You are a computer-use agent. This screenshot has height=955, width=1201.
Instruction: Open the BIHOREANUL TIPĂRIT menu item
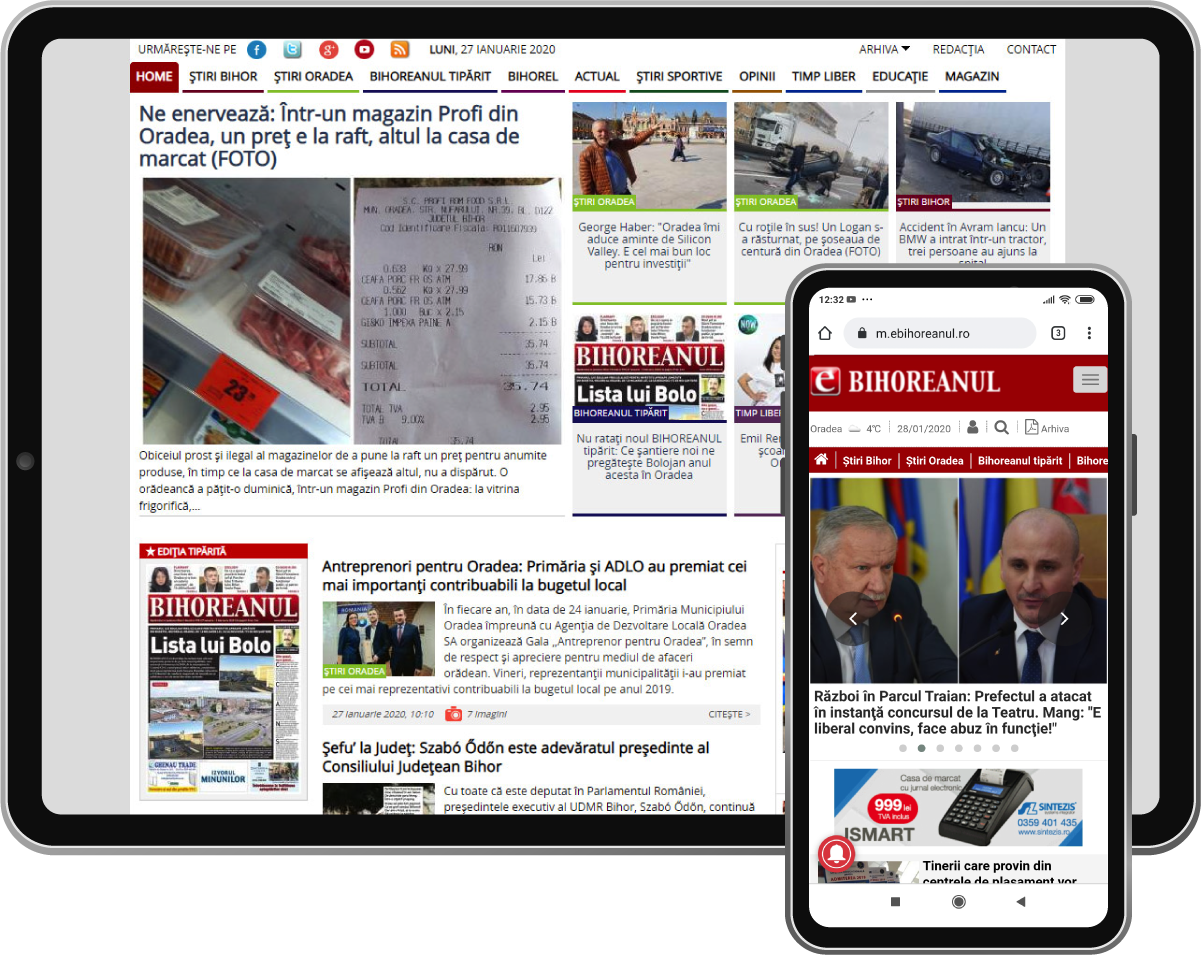click(430, 77)
